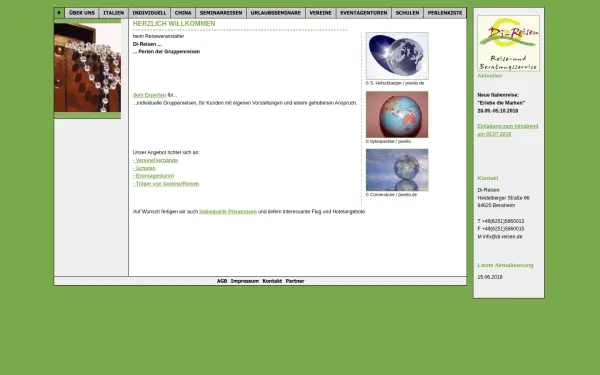Open AGB in the footer

(x=222, y=281)
